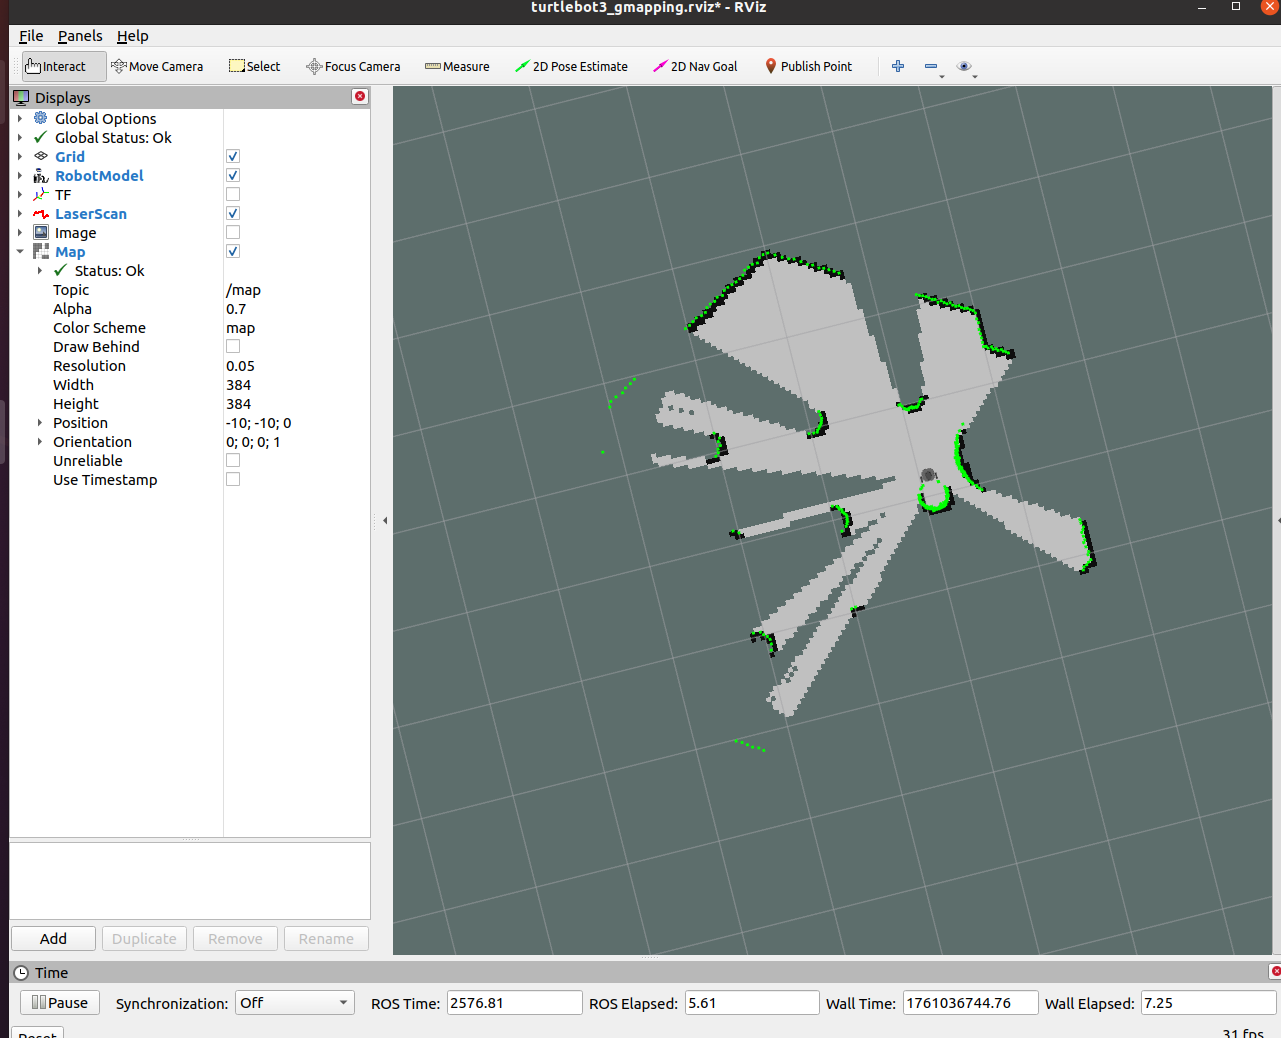Click the Duplicate button
This screenshot has width=1281, height=1038.
pos(144,938)
